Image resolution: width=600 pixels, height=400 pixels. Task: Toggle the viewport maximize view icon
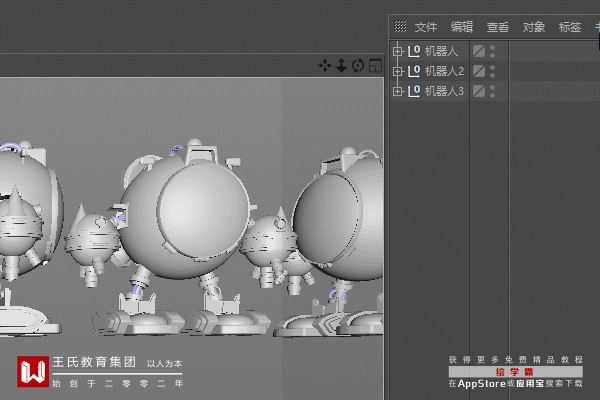[x=375, y=66]
